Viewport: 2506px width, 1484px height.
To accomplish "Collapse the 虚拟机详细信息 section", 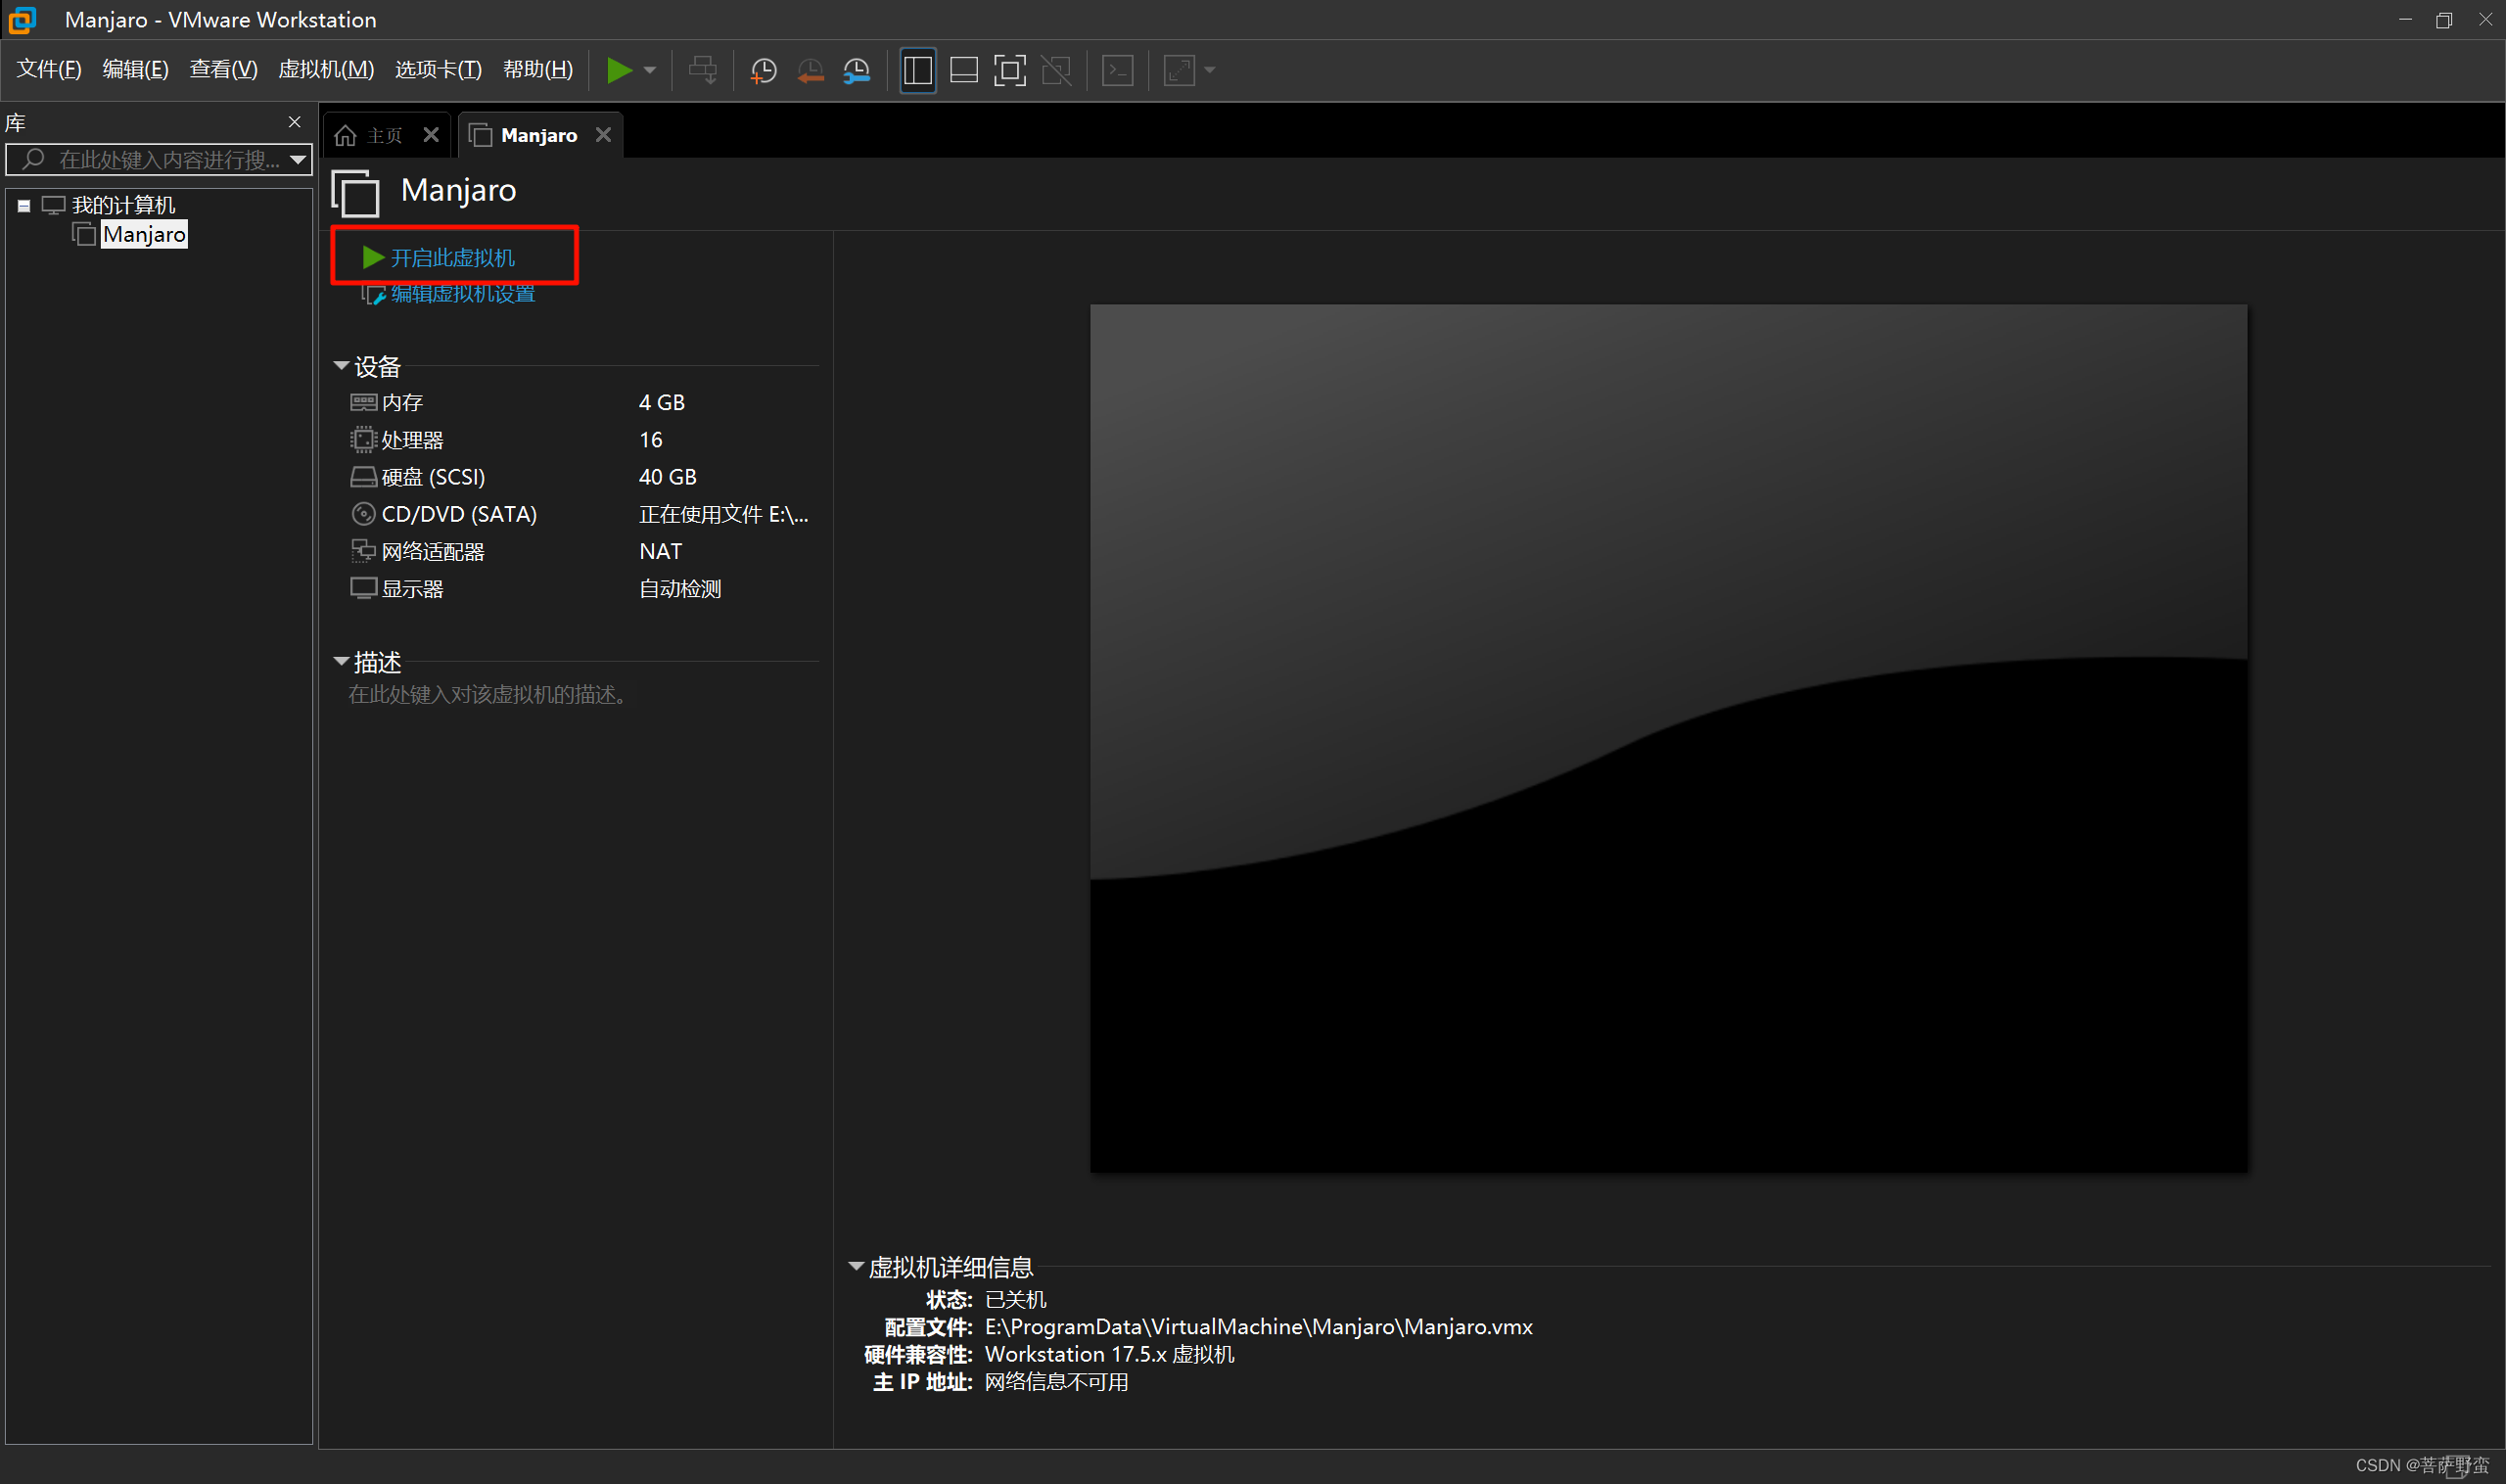I will tap(856, 1266).
